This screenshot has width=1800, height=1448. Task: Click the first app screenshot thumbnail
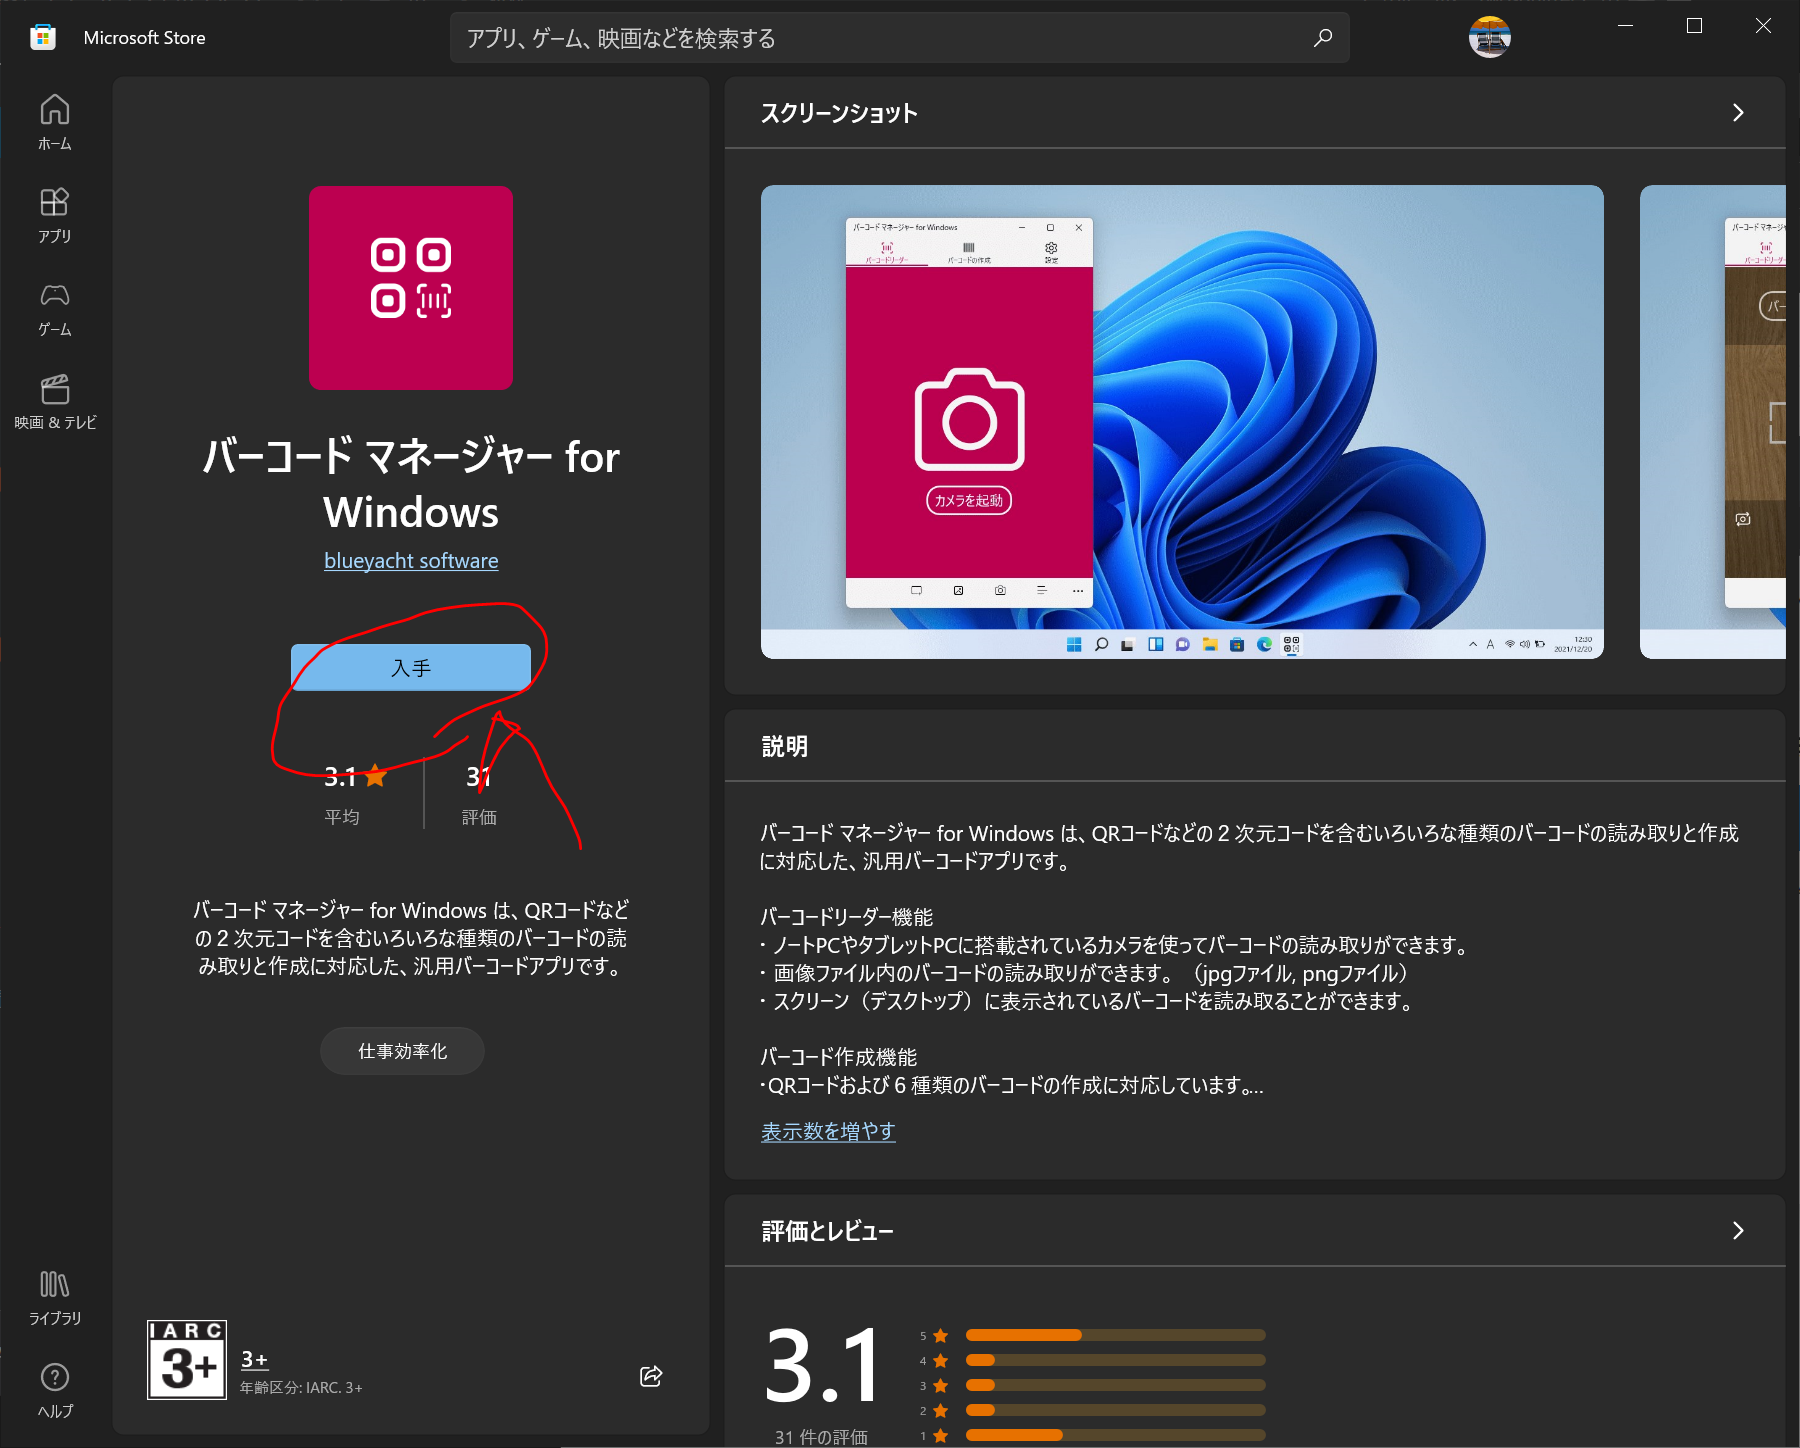(1182, 421)
